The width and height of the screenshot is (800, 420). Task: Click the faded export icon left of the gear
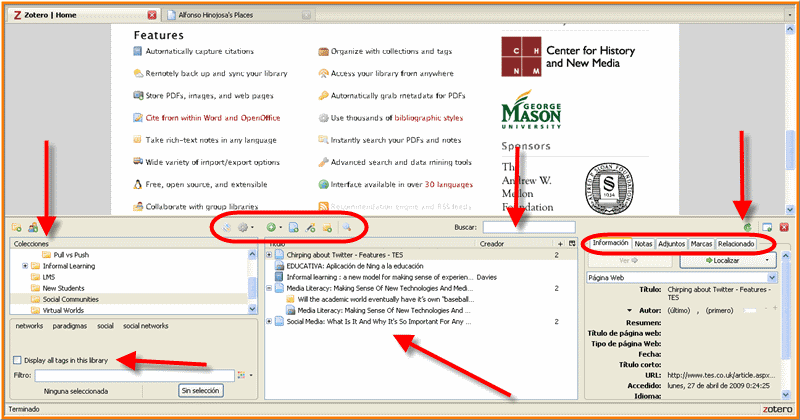point(227,228)
